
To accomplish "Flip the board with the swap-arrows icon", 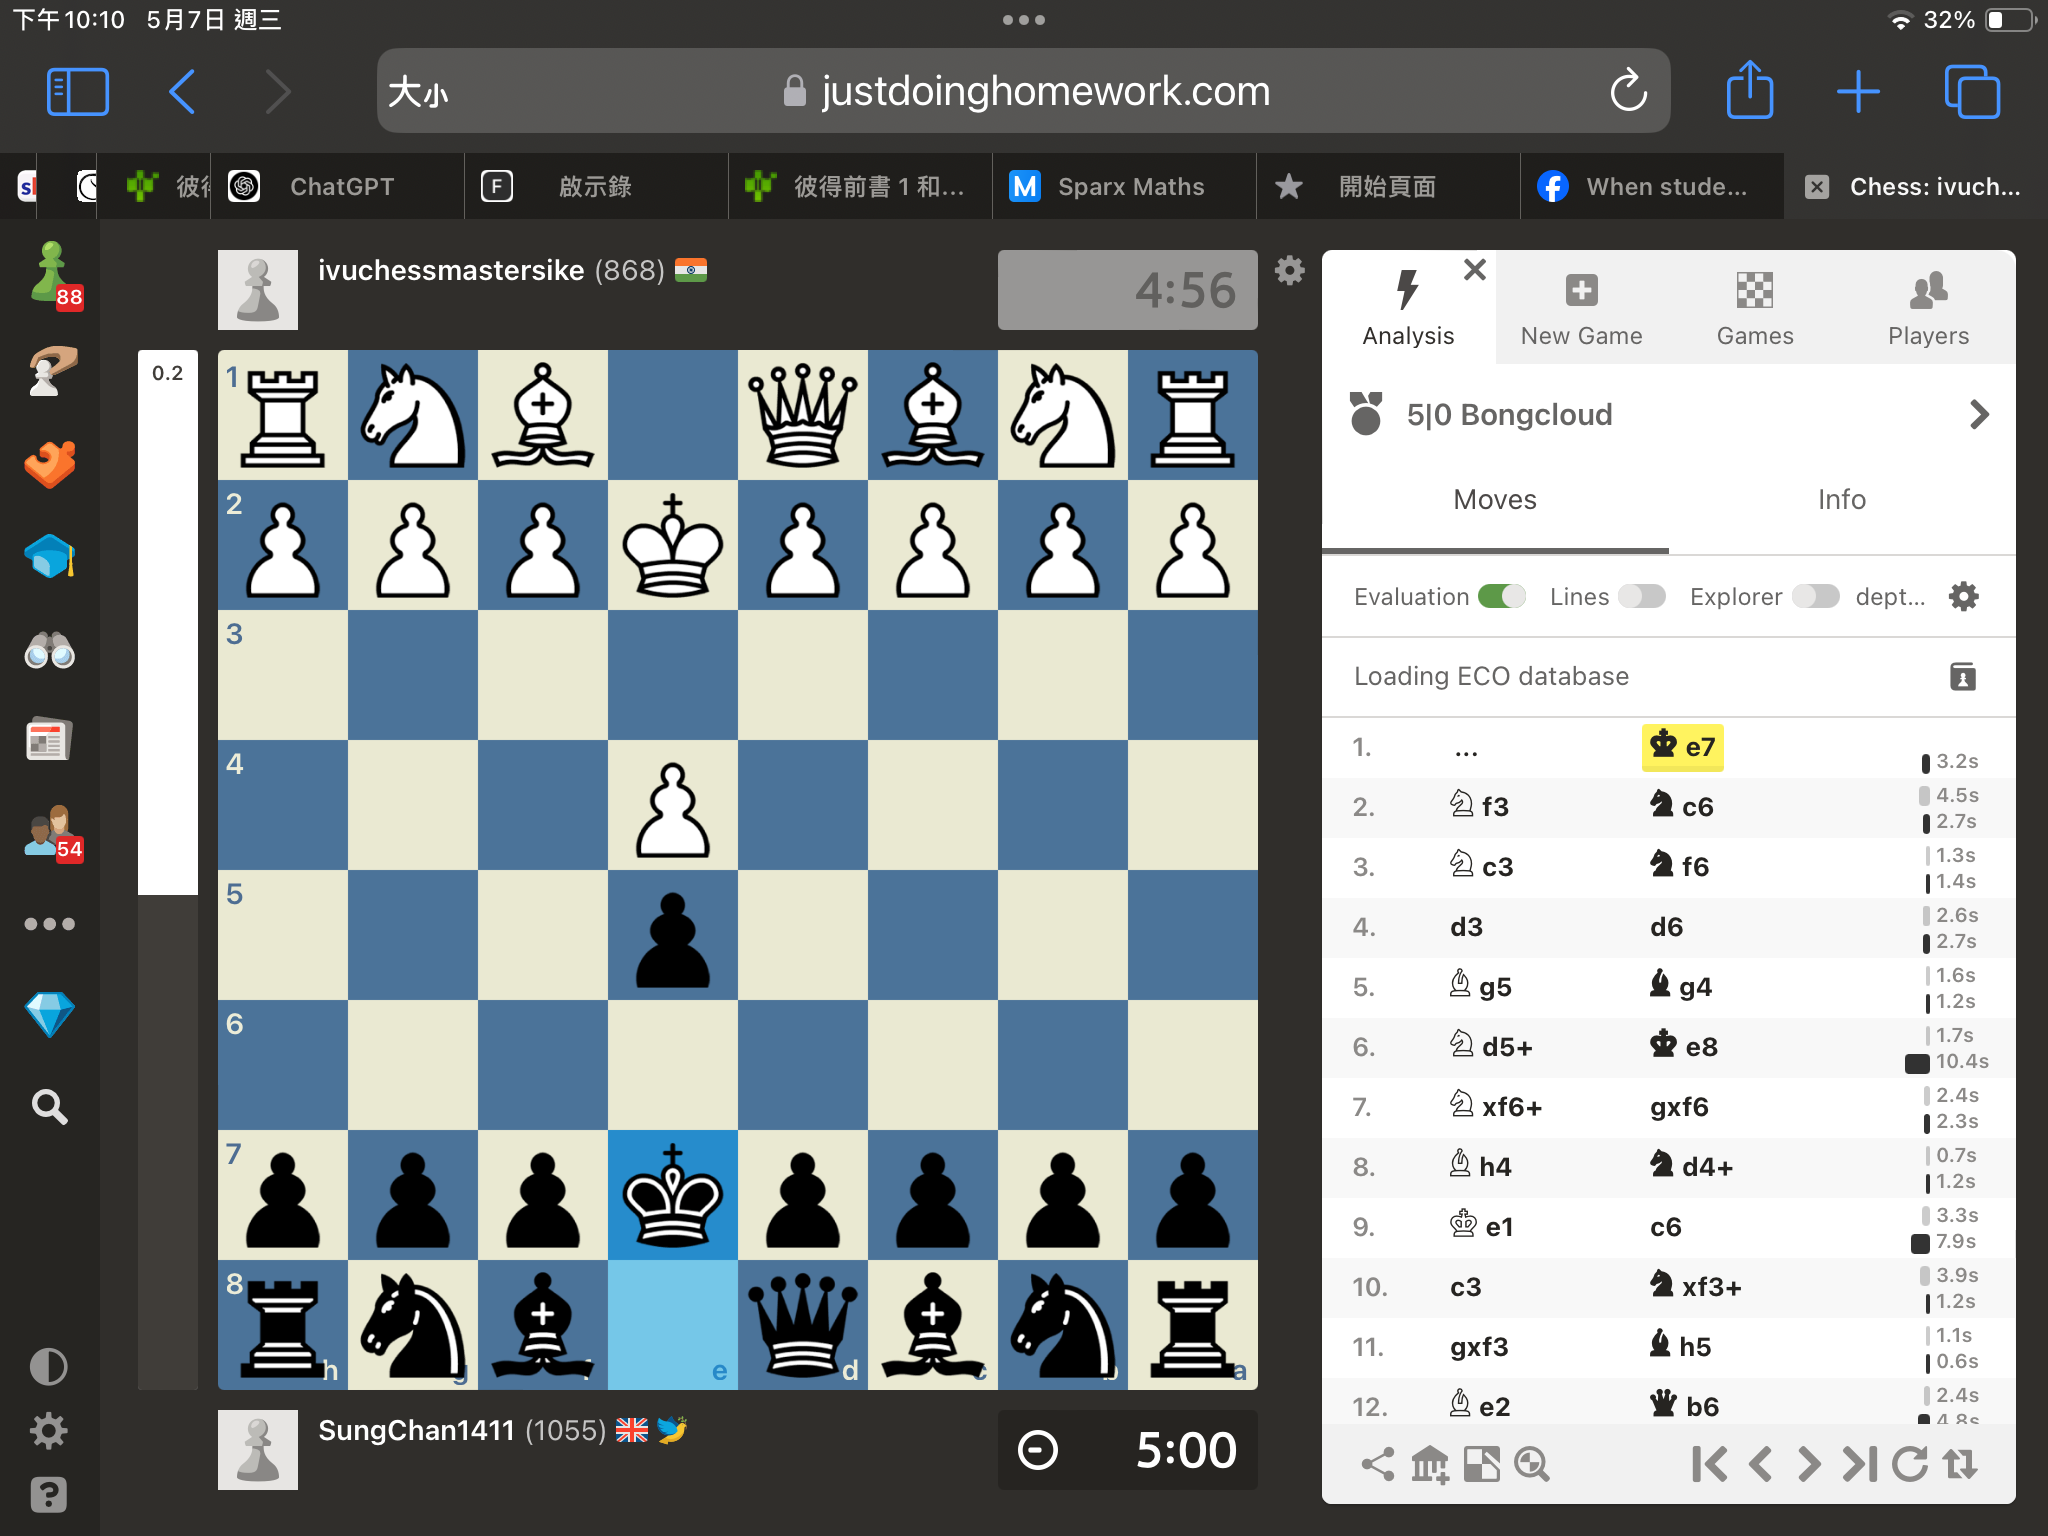I will click(1958, 1464).
